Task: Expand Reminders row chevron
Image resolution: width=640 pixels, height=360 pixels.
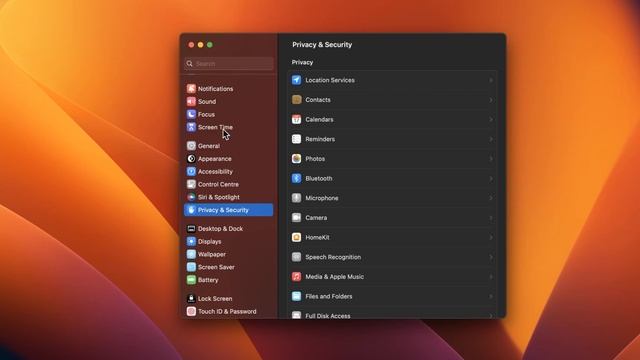Action: click(491, 139)
